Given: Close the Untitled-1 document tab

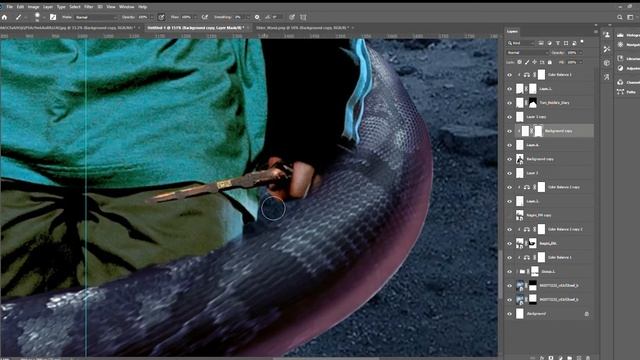Looking at the screenshot, I should pyautogui.click(x=248, y=28).
